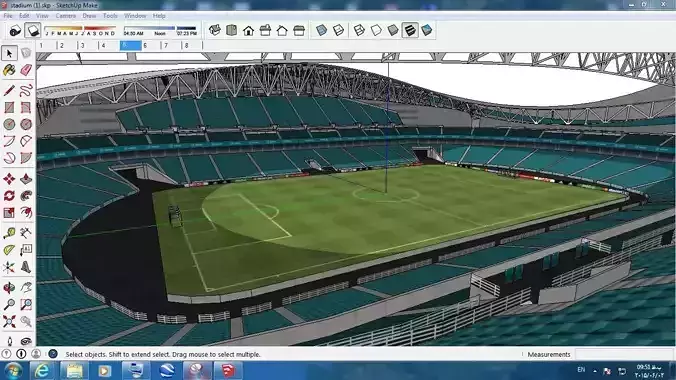The width and height of the screenshot is (676, 380).
Task: Switch to Front view house icon
Action: 248,30
